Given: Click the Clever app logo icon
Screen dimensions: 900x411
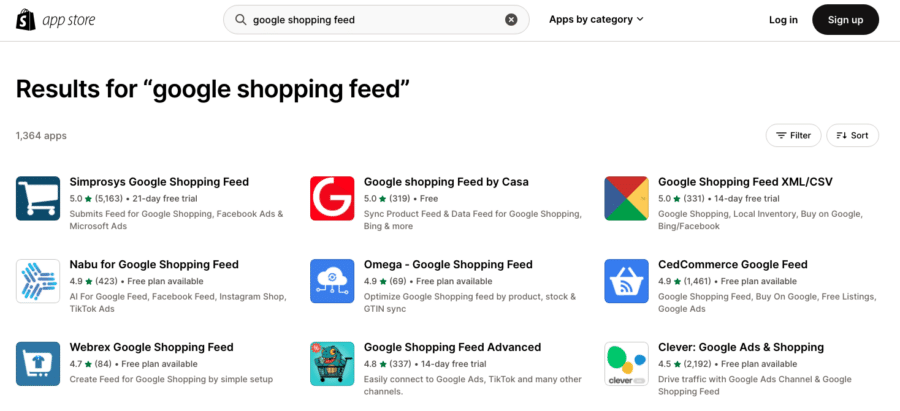Looking at the screenshot, I should (627, 364).
